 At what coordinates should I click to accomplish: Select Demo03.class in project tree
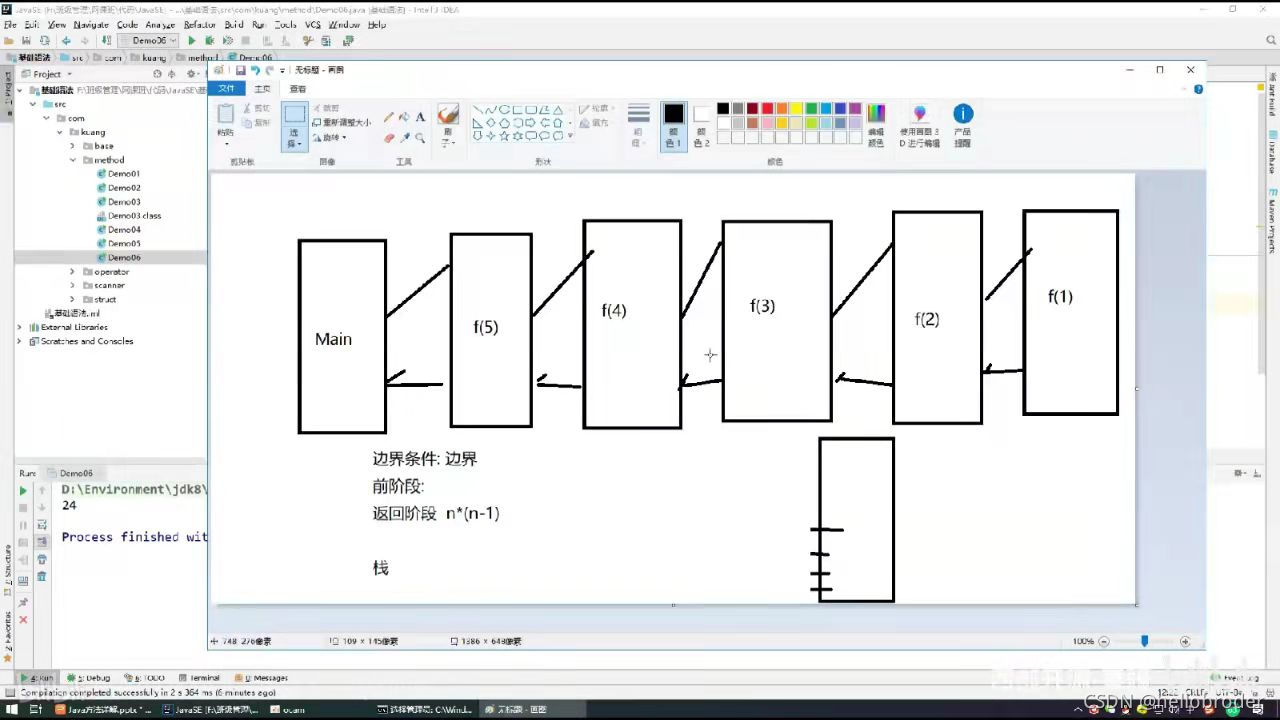click(x=129, y=216)
